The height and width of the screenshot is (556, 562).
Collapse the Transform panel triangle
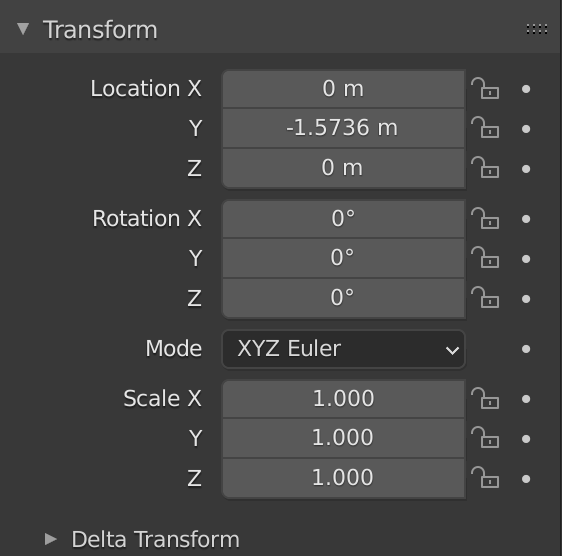click(x=23, y=29)
